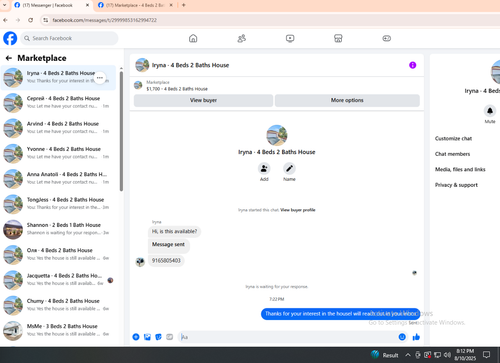Viewport: 500px width, 363px height.
Task: Click in the Search Facebook field
Action: [69, 38]
